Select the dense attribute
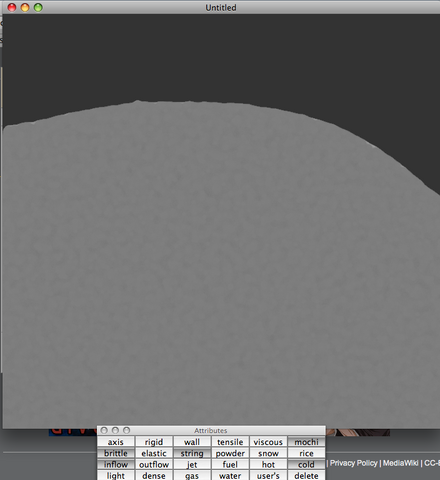The width and height of the screenshot is (440, 480). pyautogui.click(x=154, y=475)
